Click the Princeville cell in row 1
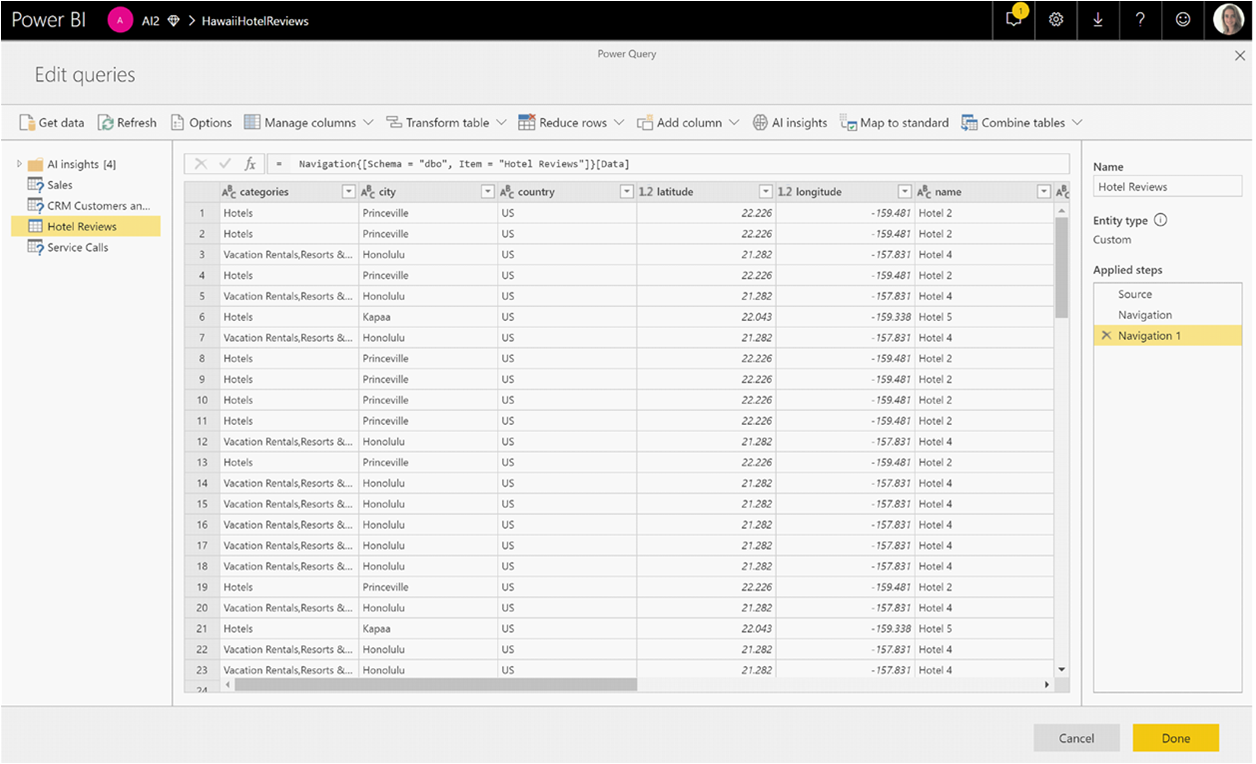This screenshot has width=1256, height=764. pyautogui.click(x=428, y=213)
